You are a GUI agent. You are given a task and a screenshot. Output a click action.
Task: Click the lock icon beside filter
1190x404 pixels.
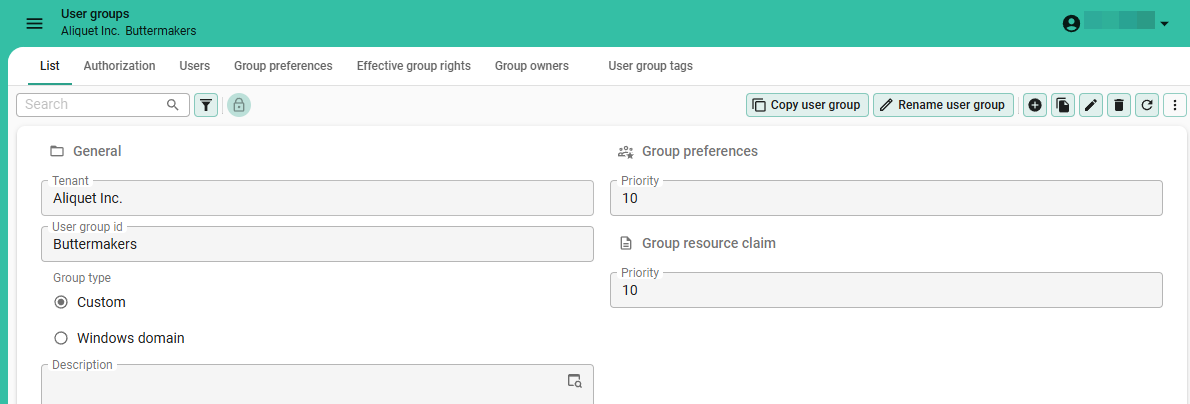tap(238, 105)
